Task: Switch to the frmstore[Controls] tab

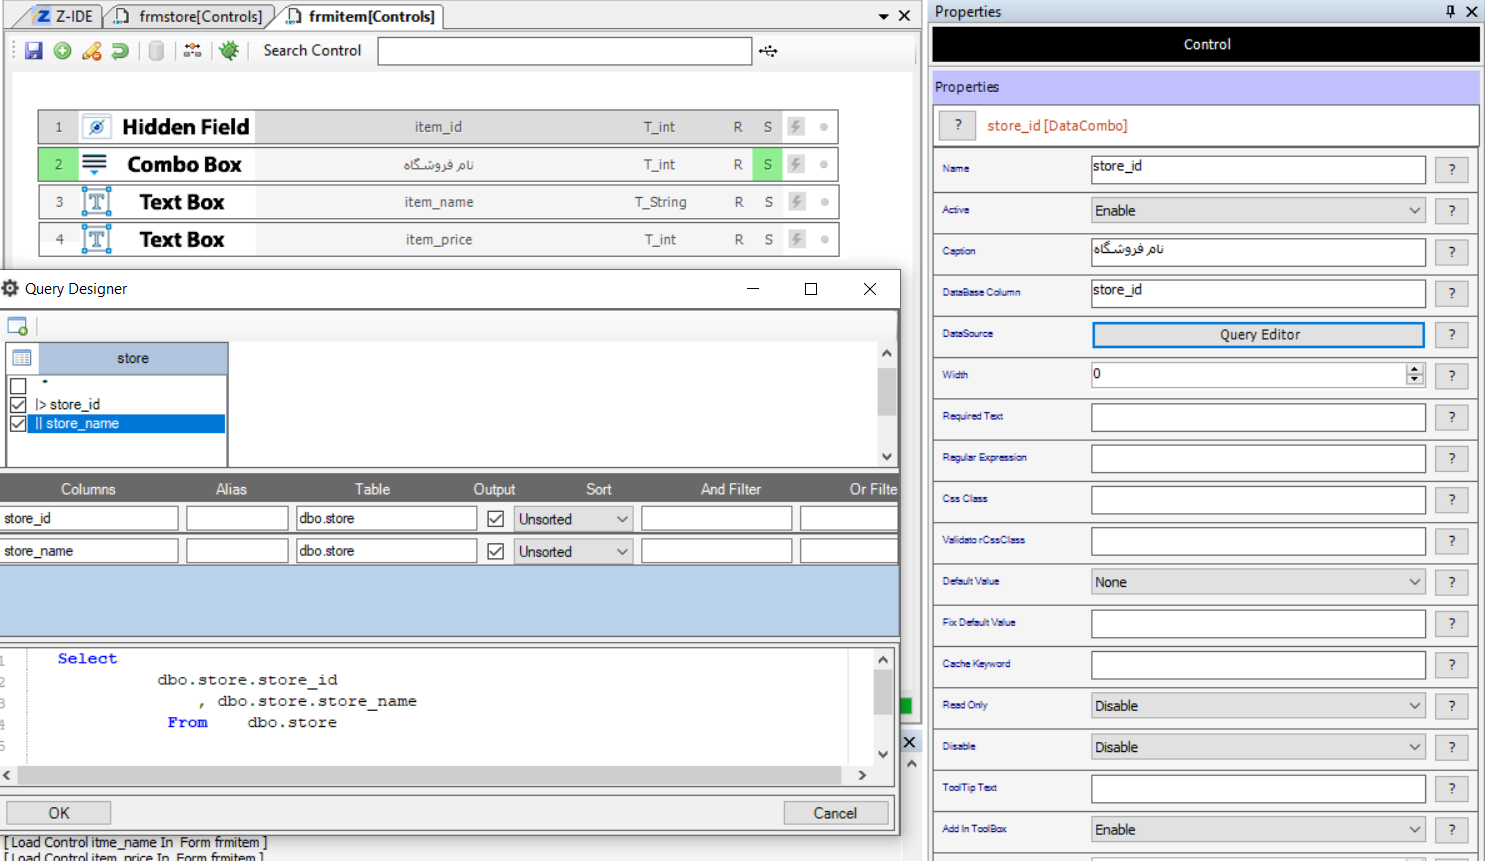Action: (x=190, y=16)
